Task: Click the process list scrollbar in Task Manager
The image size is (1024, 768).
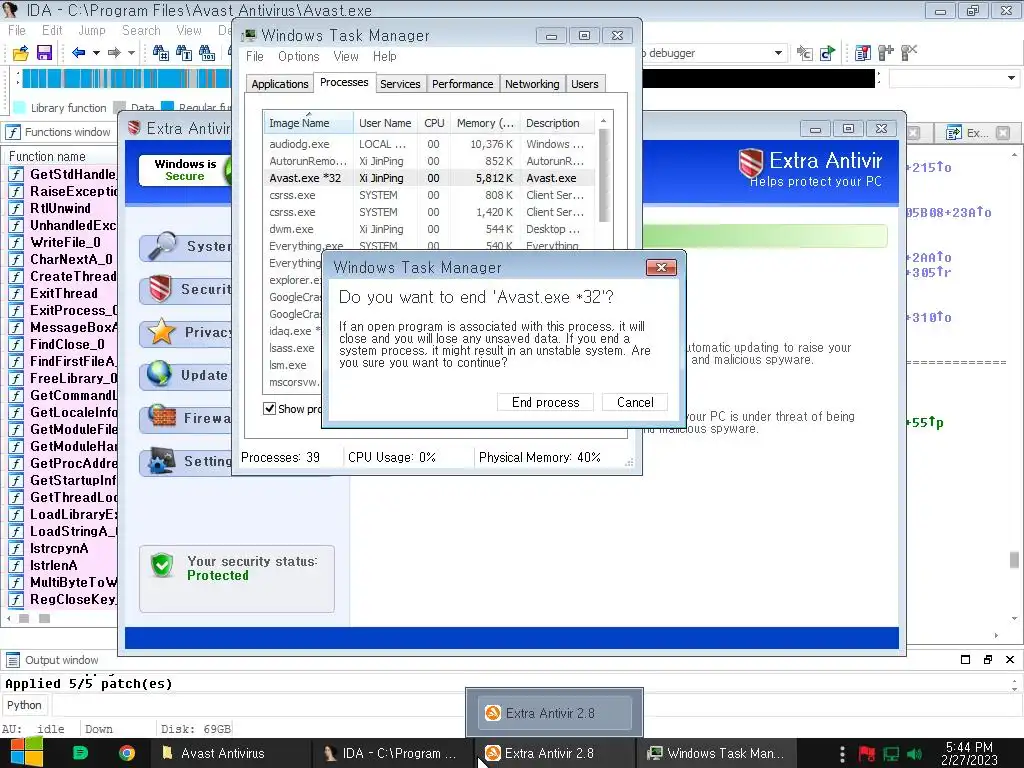Action: point(604,175)
